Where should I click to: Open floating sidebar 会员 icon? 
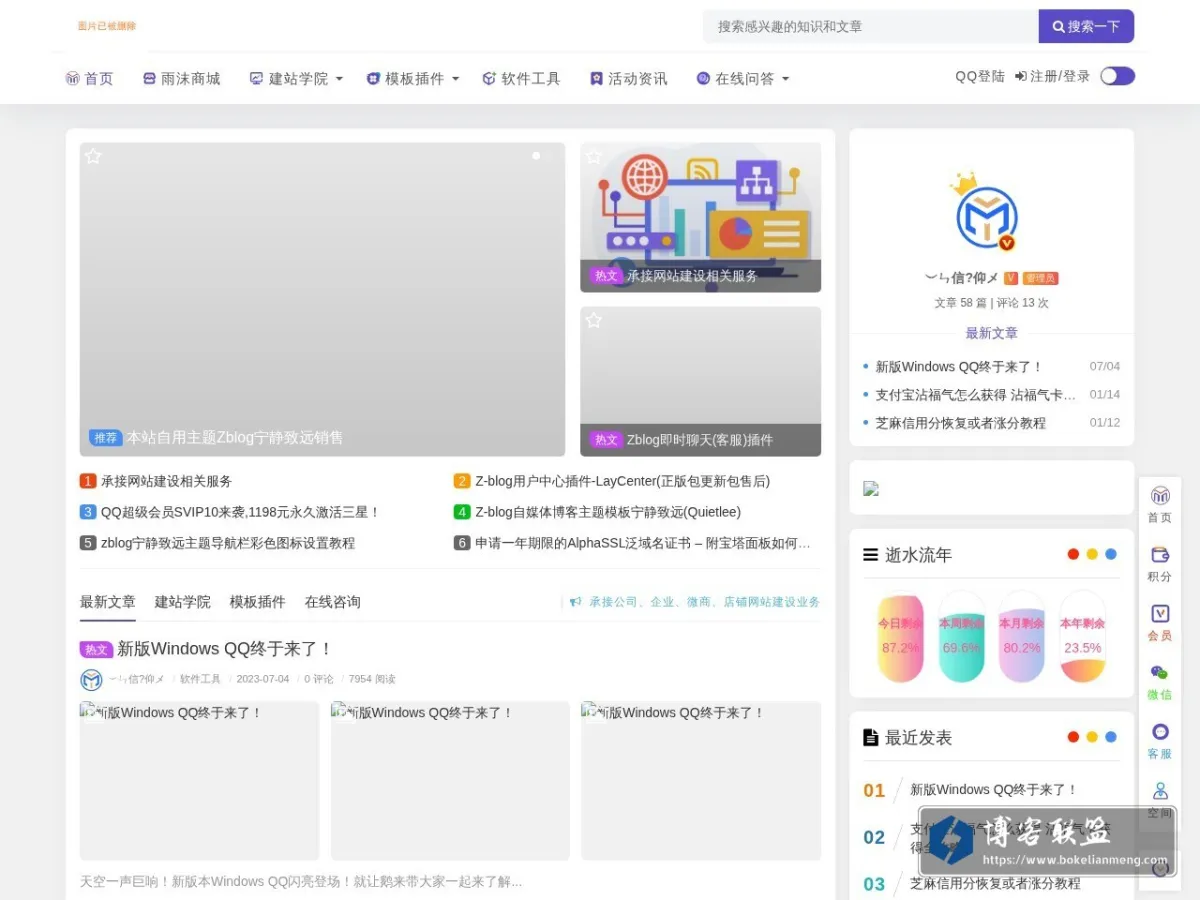1160,613
